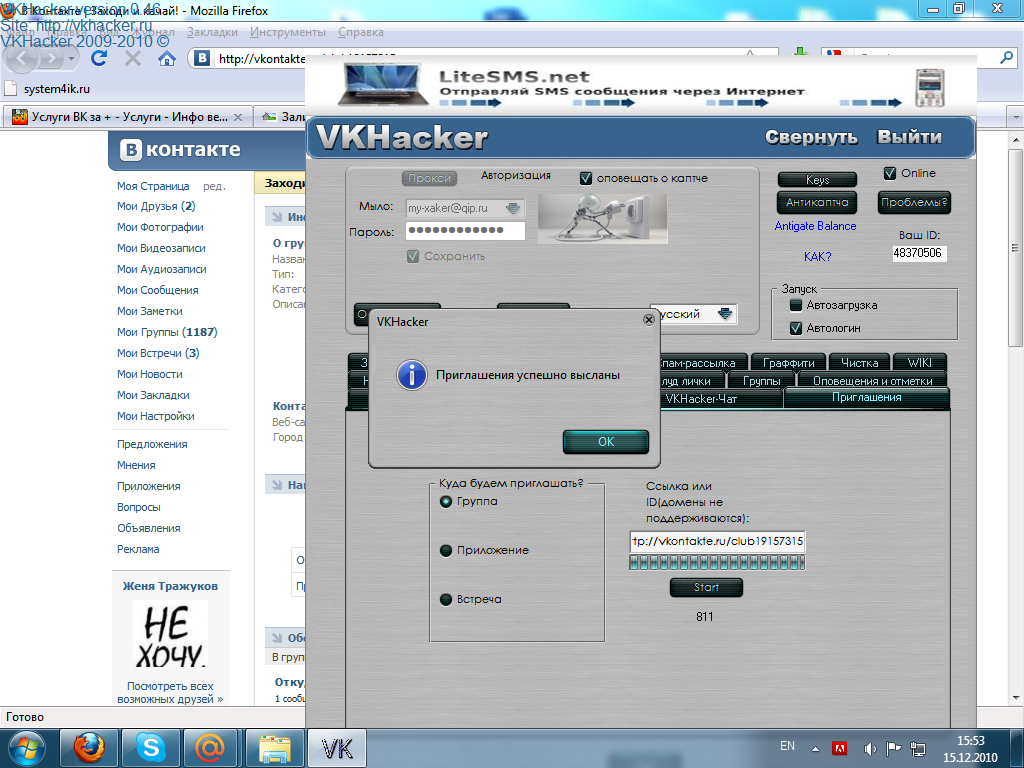This screenshot has height=768, width=1024.
Task: Click the Keys button
Action: [817, 180]
